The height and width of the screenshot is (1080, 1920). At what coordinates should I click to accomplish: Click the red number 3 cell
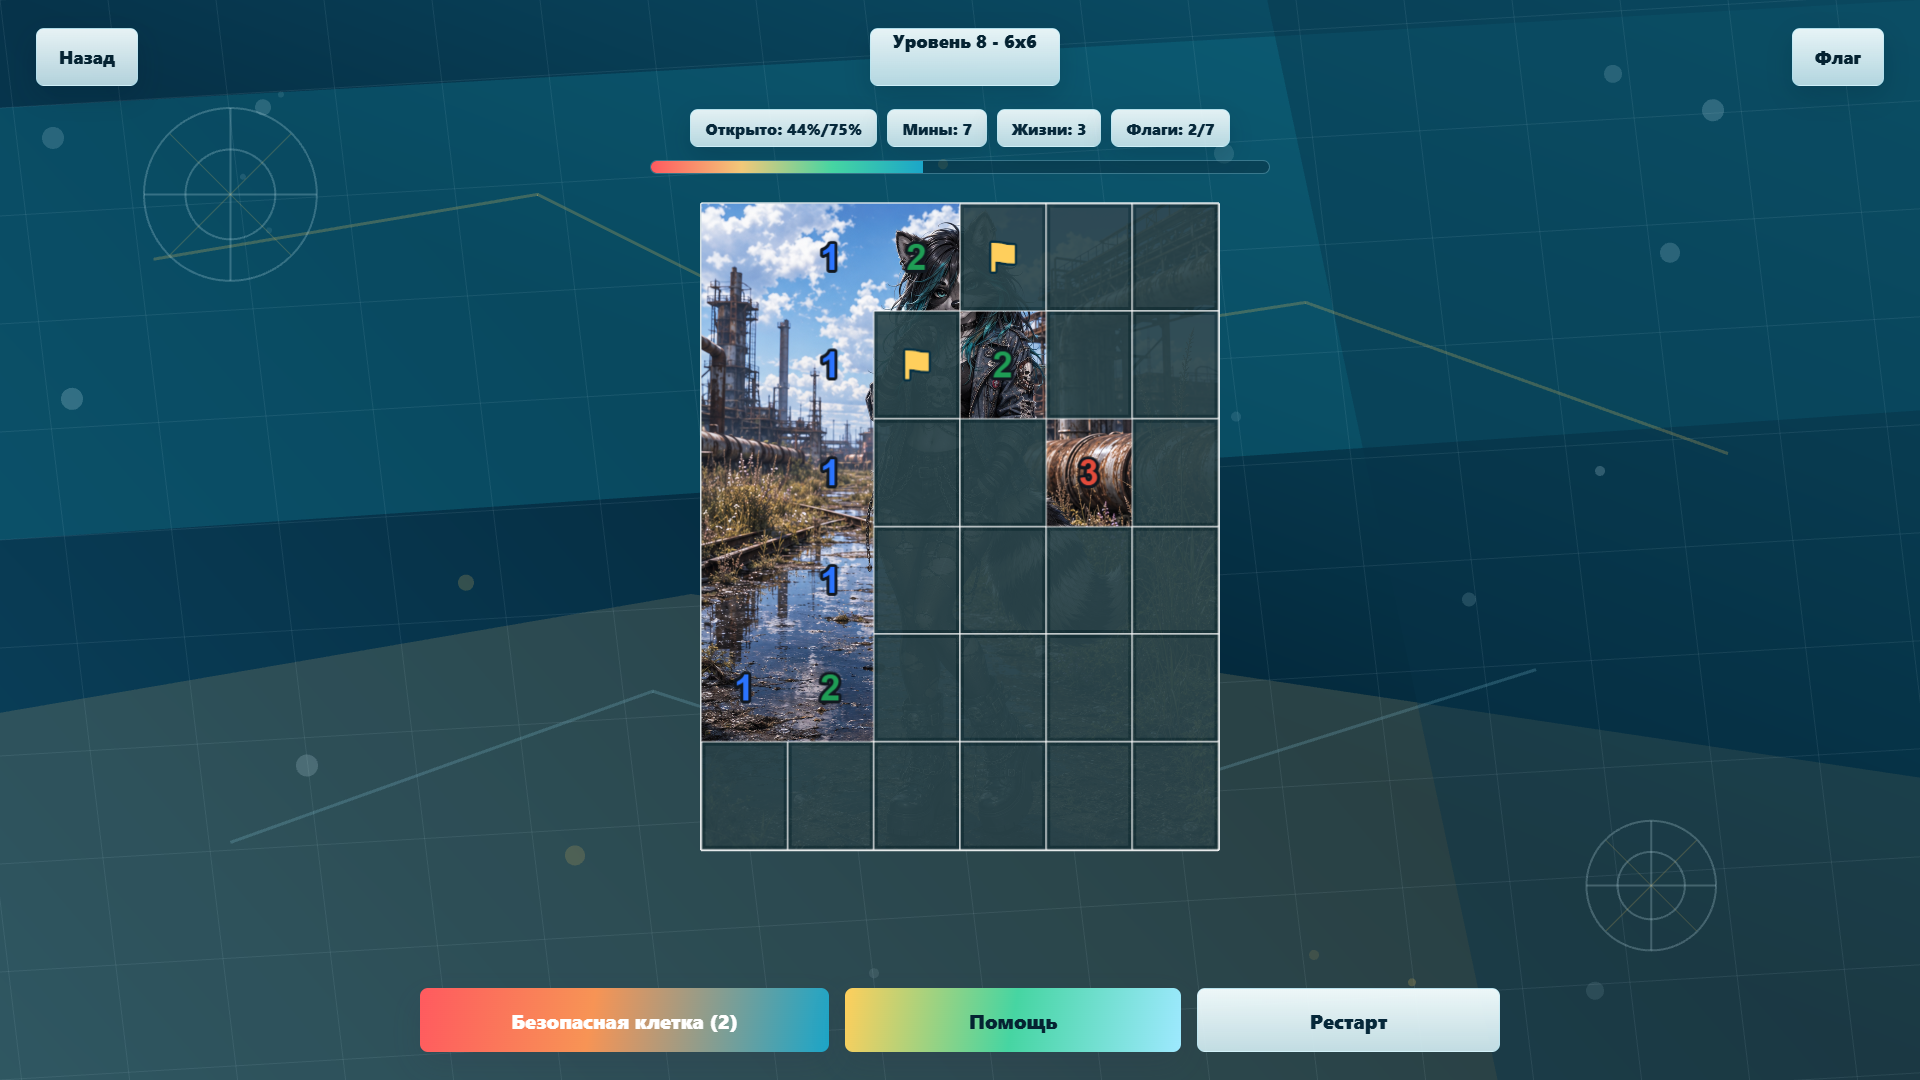point(1089,473)
